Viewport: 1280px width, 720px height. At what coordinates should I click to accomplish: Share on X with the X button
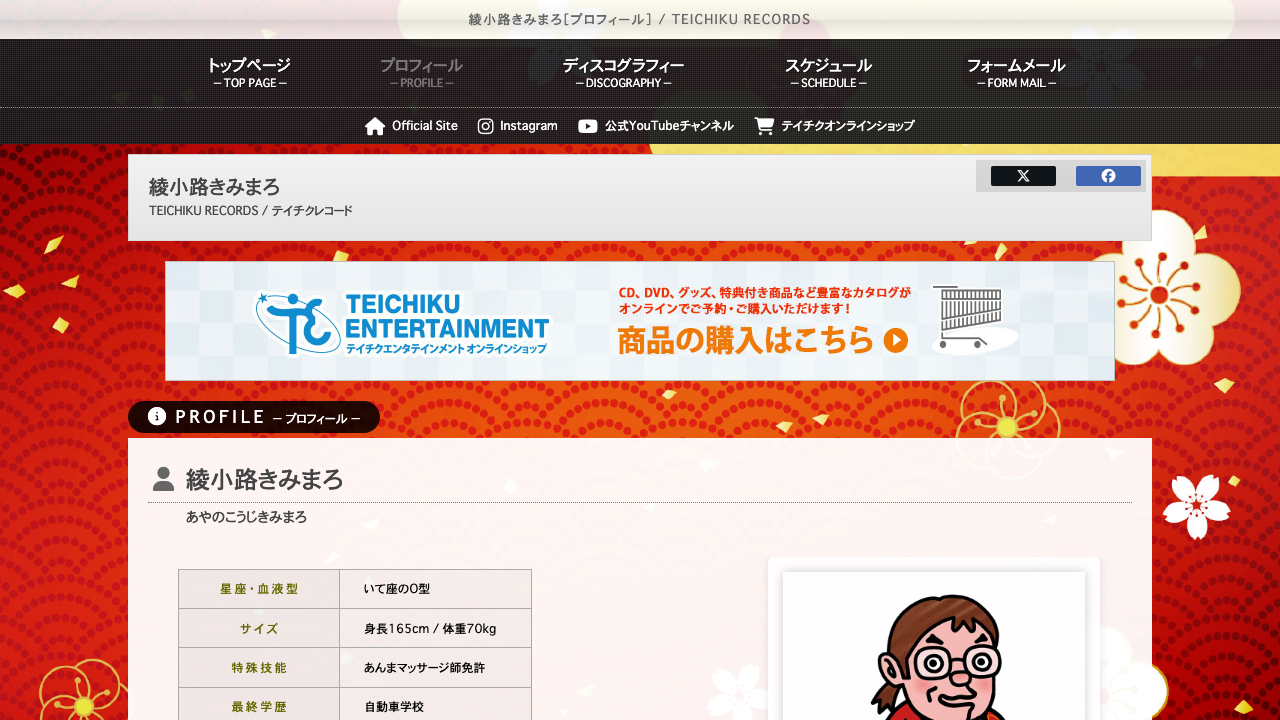(1023, 176)
